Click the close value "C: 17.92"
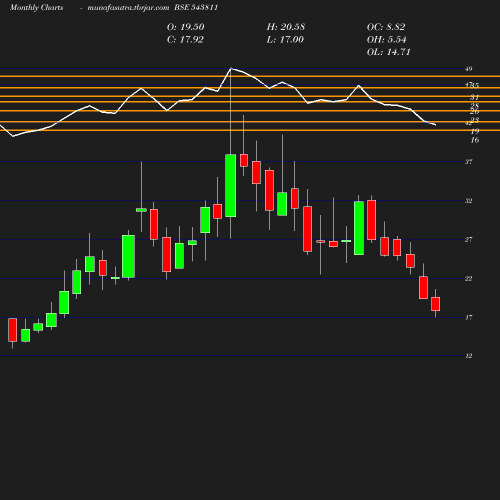 point(185,40)
